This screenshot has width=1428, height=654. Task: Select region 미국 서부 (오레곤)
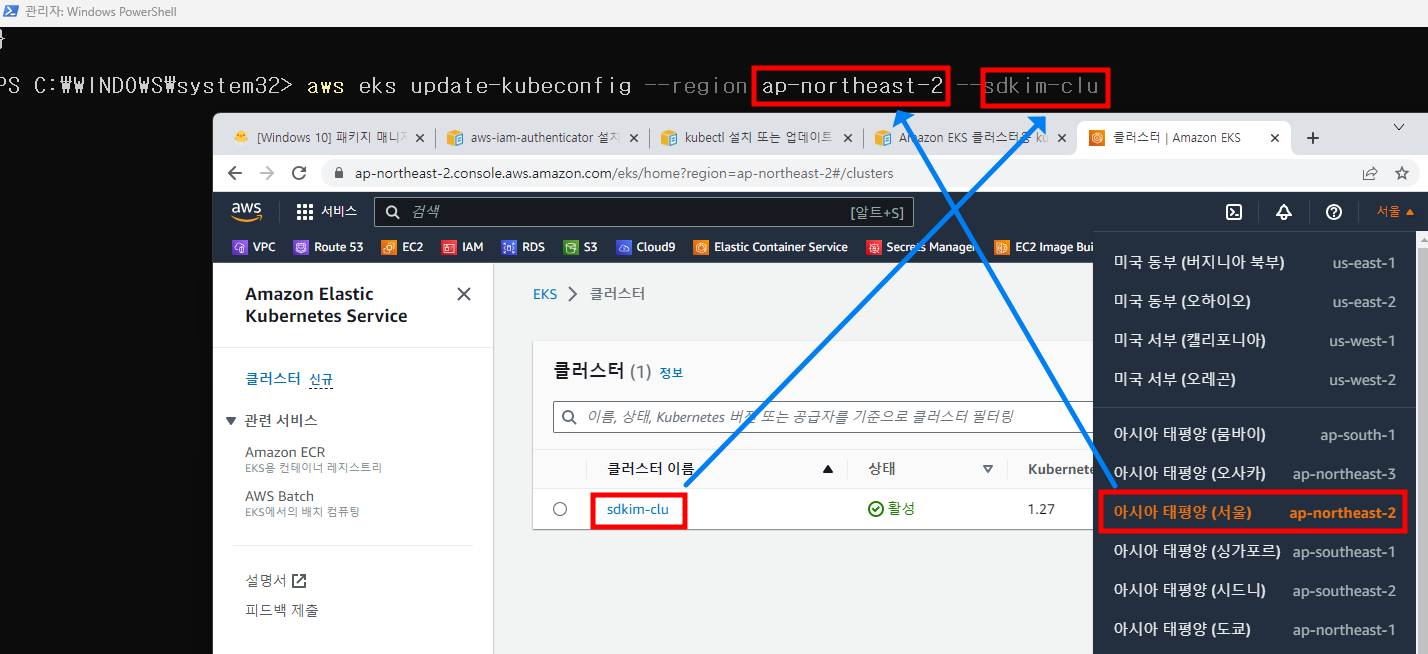coord(1255,379)
